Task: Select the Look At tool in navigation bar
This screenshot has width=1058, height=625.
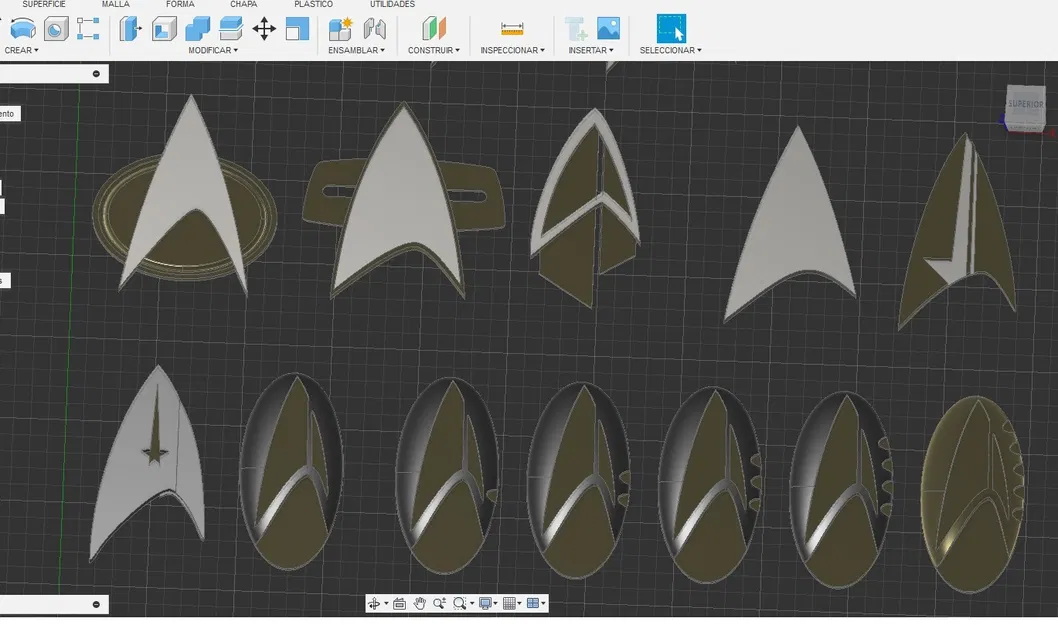Action: click(399, 603)
